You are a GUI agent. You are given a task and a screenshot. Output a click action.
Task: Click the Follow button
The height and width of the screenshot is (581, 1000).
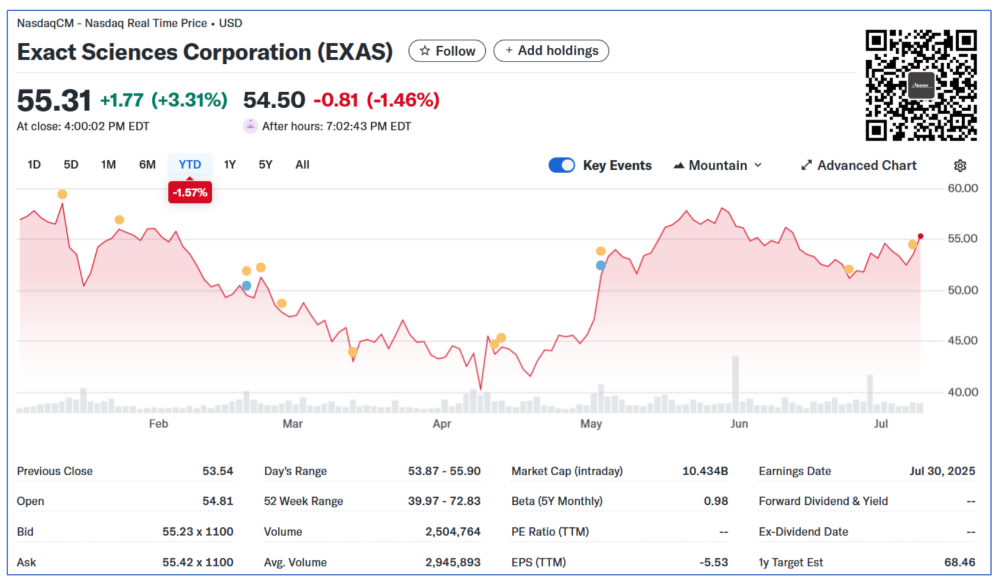click(x=447, y=51)
